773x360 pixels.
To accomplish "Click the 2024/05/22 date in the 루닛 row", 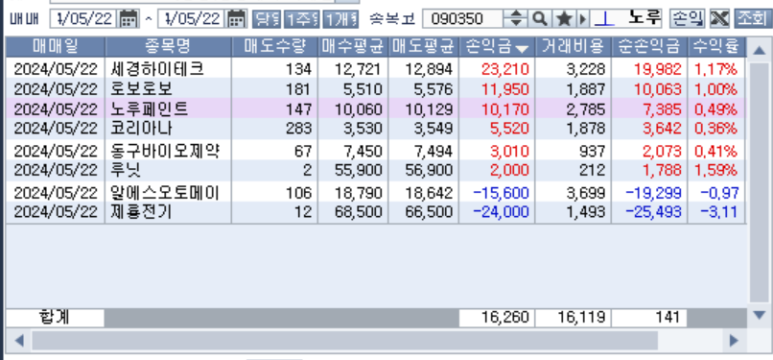I will tap(56, 171).
